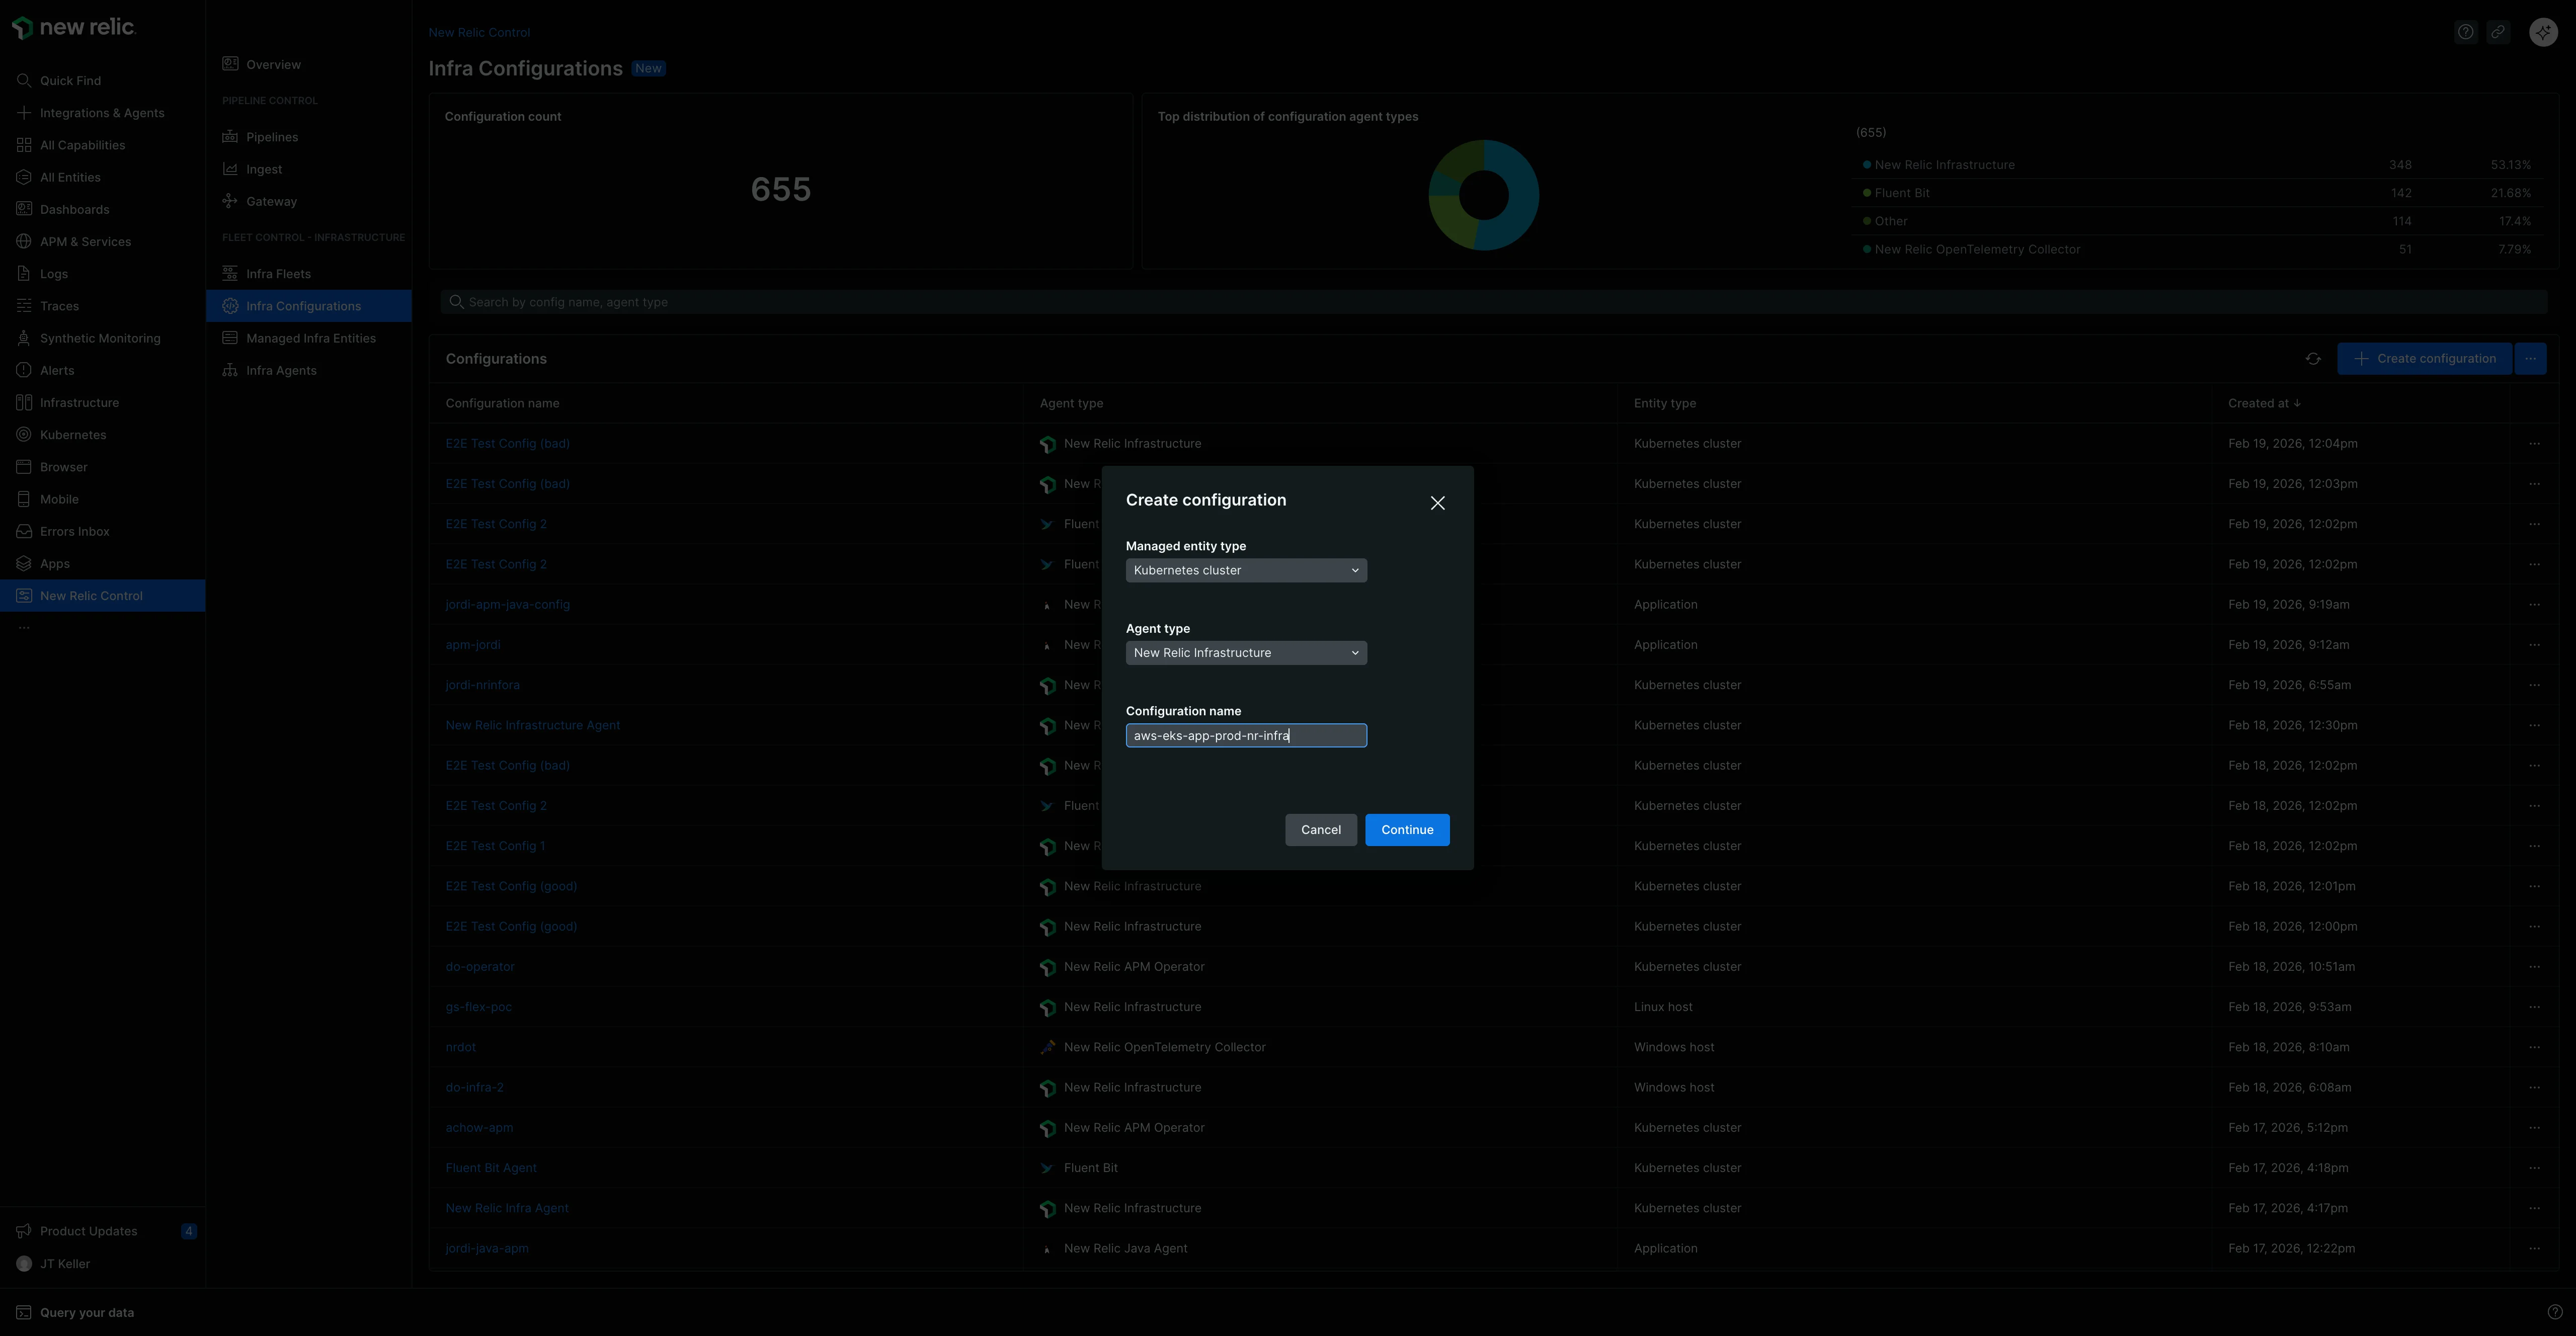
Task: Select the Errors Inbox sidebar icon
Action: point(24,531)
